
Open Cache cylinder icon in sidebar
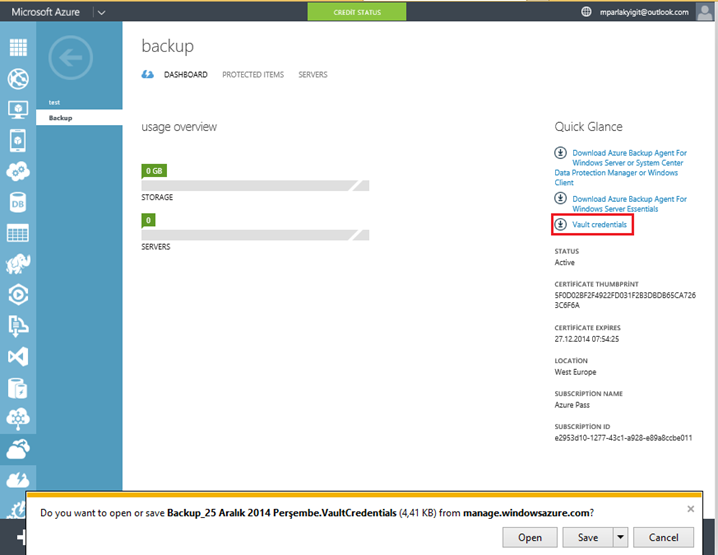(18, 388)
